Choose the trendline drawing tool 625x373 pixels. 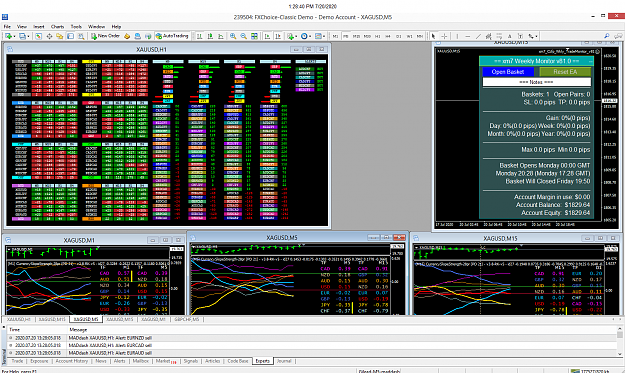(x=478, y=36)
